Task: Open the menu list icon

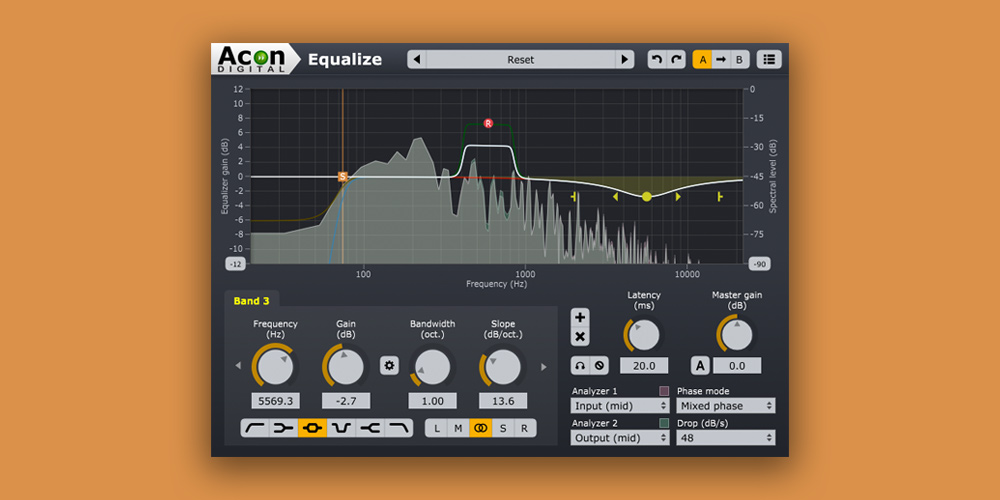Action: 769,59
